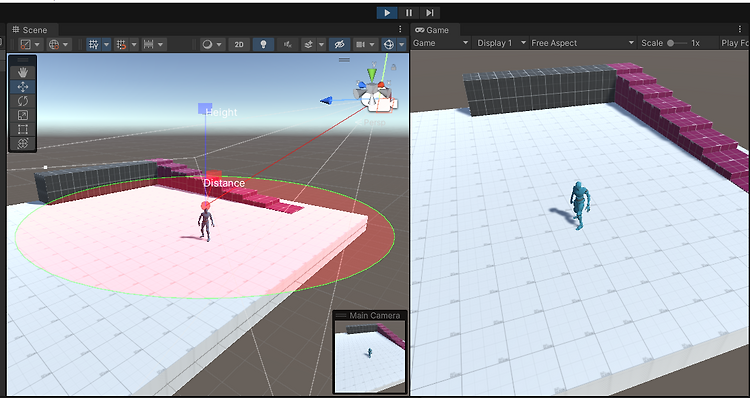Open the Game view mode dropdown
750x398 pixels.
click(441, 43)
